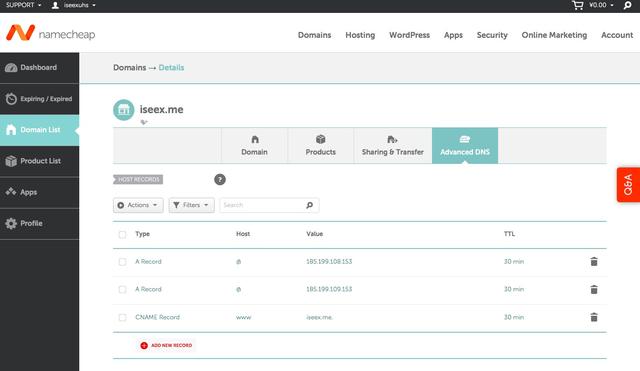The height and width of the screenshot is (371, 640).
Task: Click the Host column header
Action: coord(243,234)
